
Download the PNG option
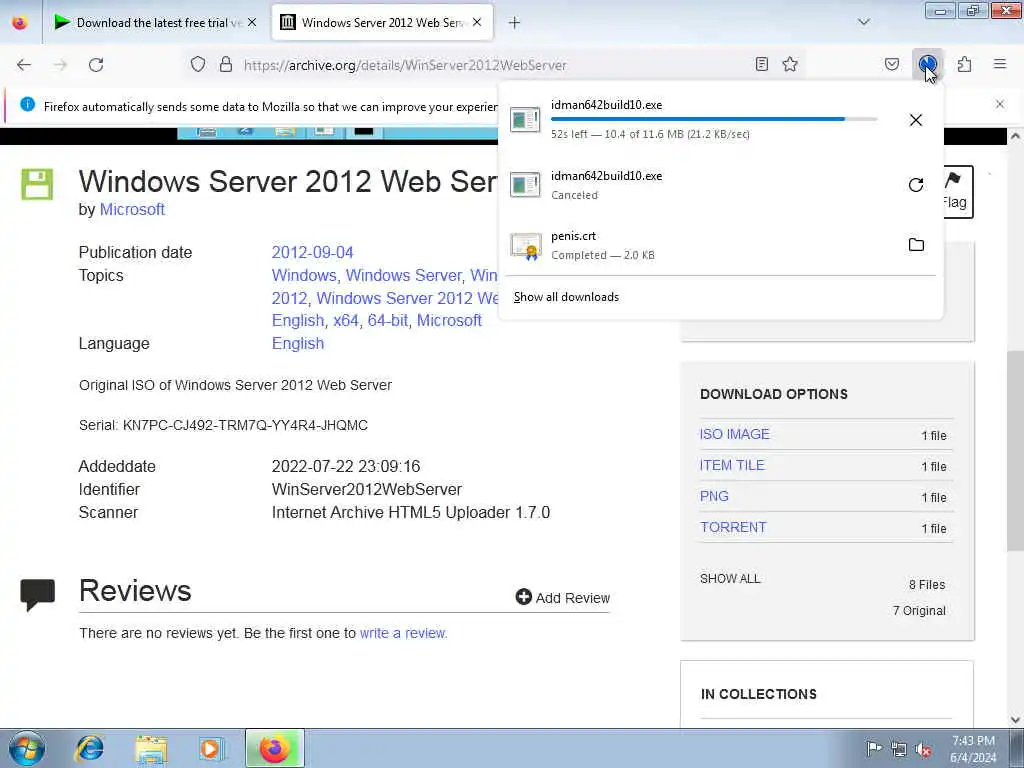tap(714, 496)
